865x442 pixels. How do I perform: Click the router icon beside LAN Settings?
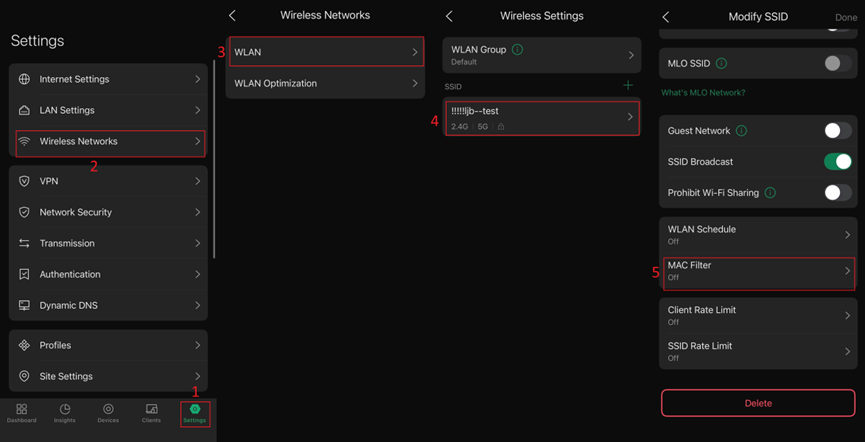[x=24, y=110]
